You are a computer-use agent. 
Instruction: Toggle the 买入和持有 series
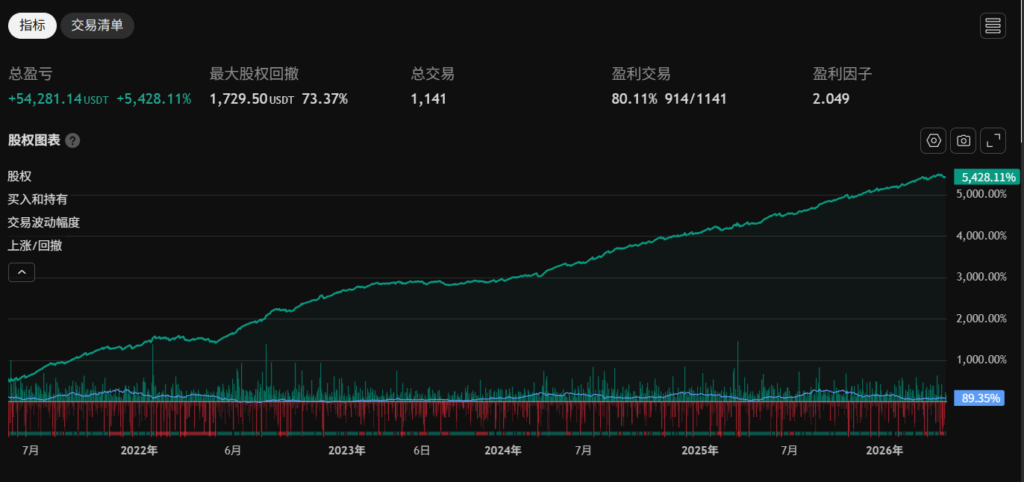click(37, 199)
